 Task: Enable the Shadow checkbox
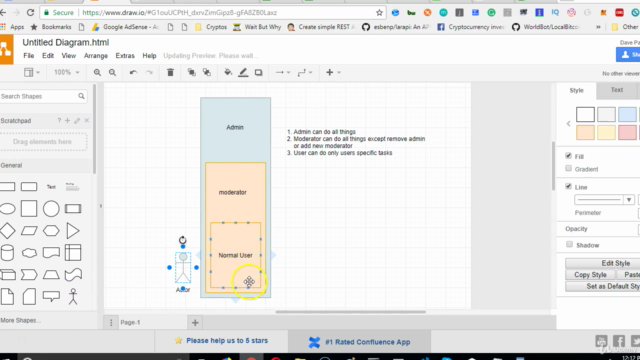click(x=569, y=244)
